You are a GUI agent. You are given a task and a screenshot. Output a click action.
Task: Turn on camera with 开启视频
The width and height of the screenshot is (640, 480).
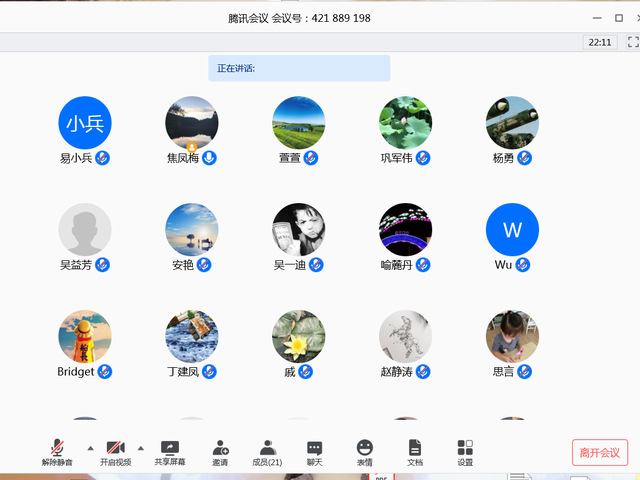point(116,452)
